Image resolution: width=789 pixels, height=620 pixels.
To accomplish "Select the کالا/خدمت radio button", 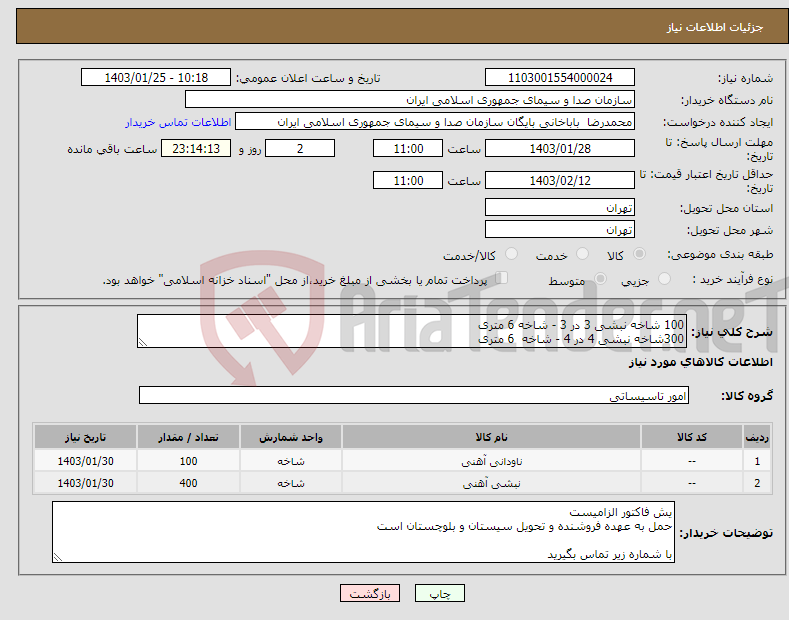I will 511,254.
